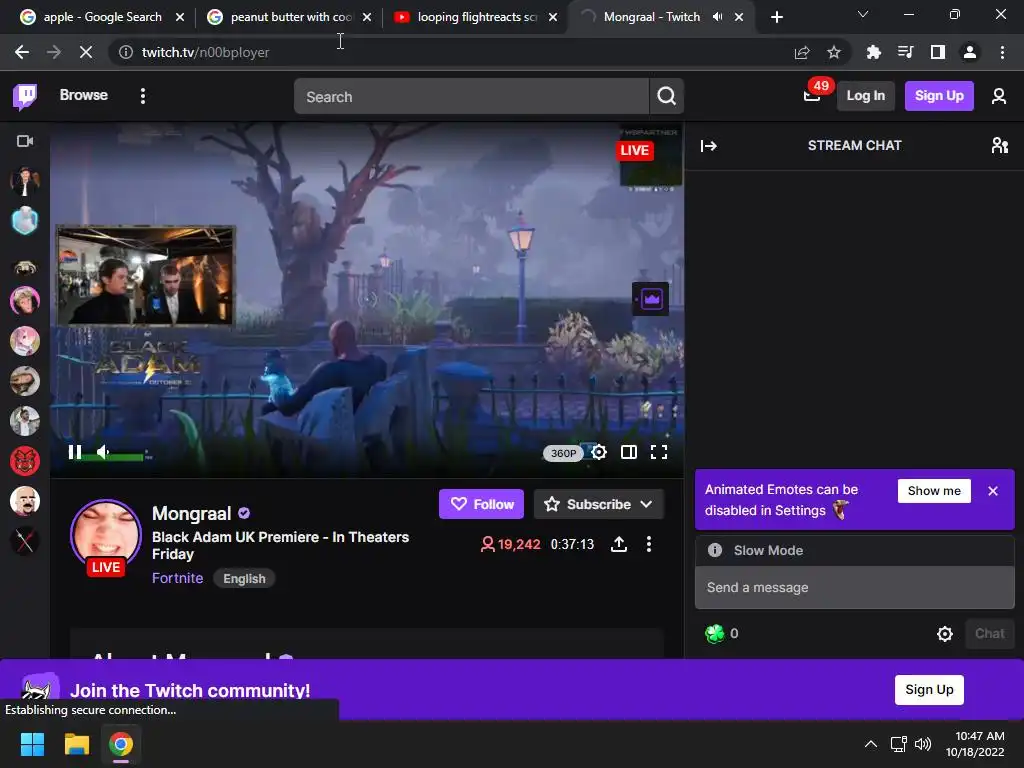Click the Mongraal channel name
Viewport: 1024px width, 768px height.
(x=191, y=513)
